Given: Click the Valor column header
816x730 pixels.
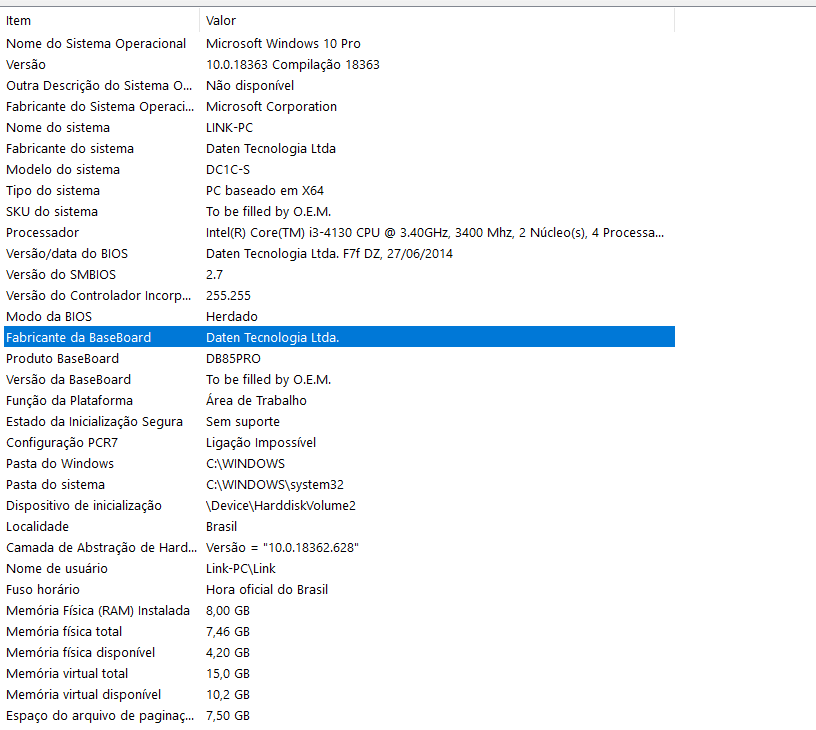Looking at the screenshot, I should [x=437, y=21].
